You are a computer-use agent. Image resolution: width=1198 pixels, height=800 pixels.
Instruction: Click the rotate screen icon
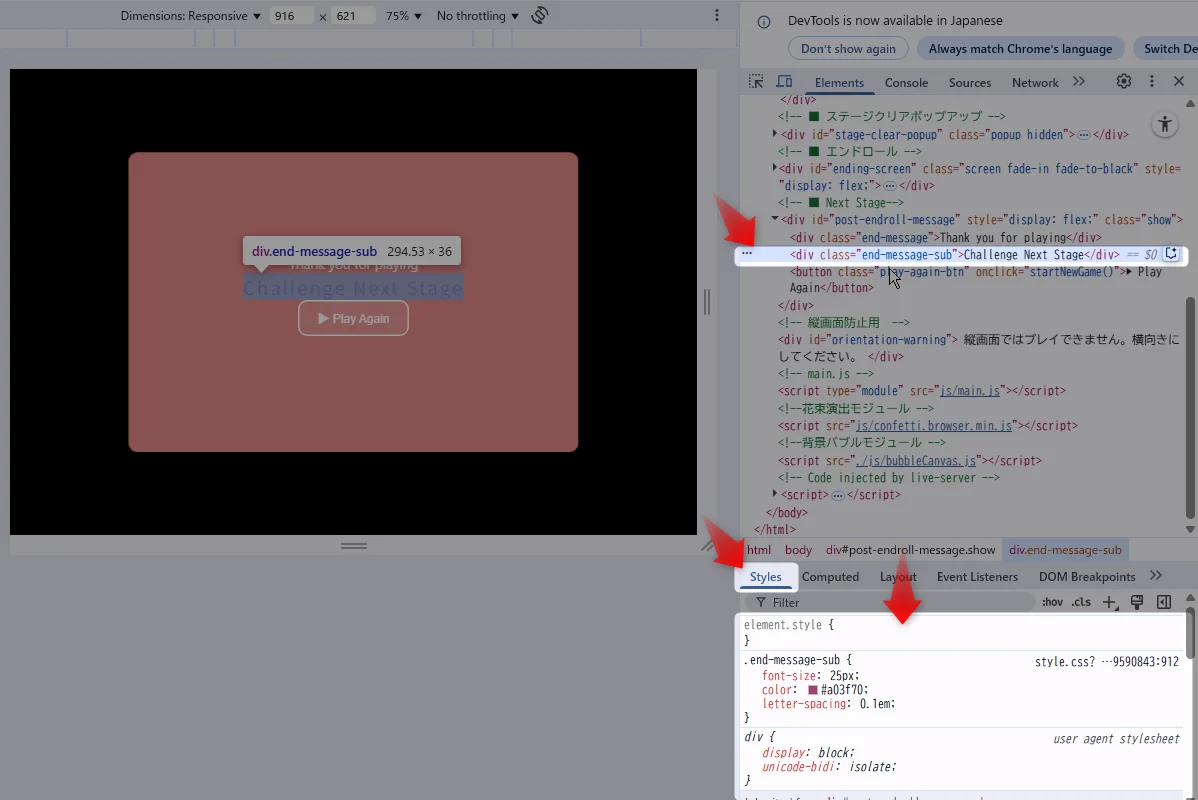tap(540, 16)
